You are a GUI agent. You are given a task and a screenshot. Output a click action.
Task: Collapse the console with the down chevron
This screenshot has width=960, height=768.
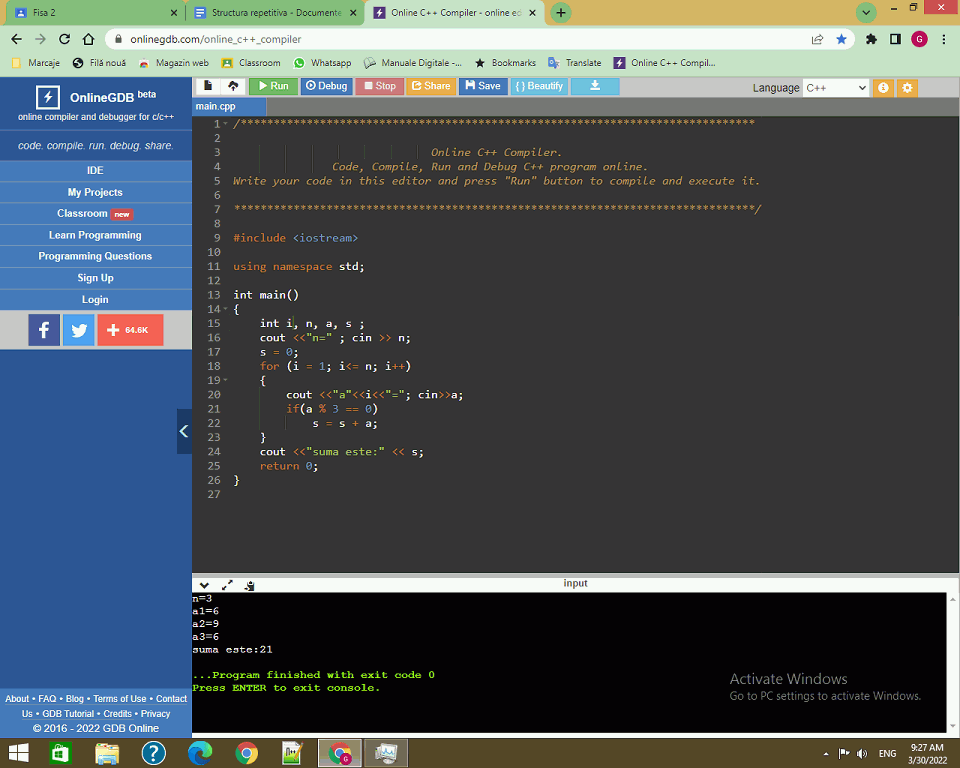(204, 585)
